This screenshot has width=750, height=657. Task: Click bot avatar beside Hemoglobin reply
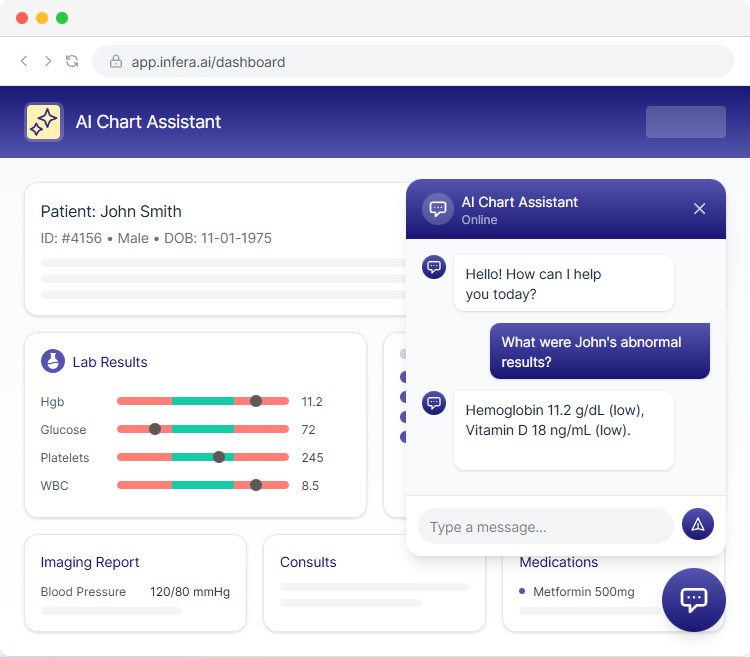433,403
